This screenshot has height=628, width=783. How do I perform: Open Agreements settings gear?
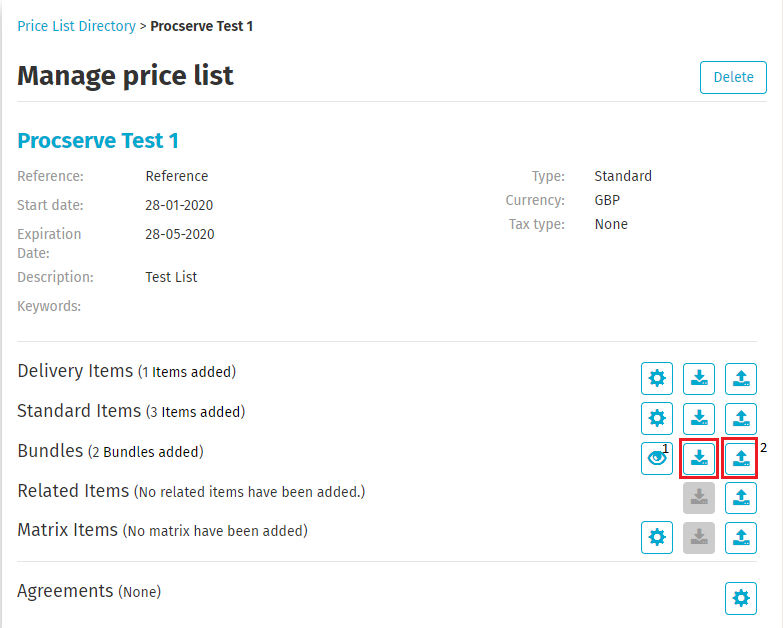point(741,598)
